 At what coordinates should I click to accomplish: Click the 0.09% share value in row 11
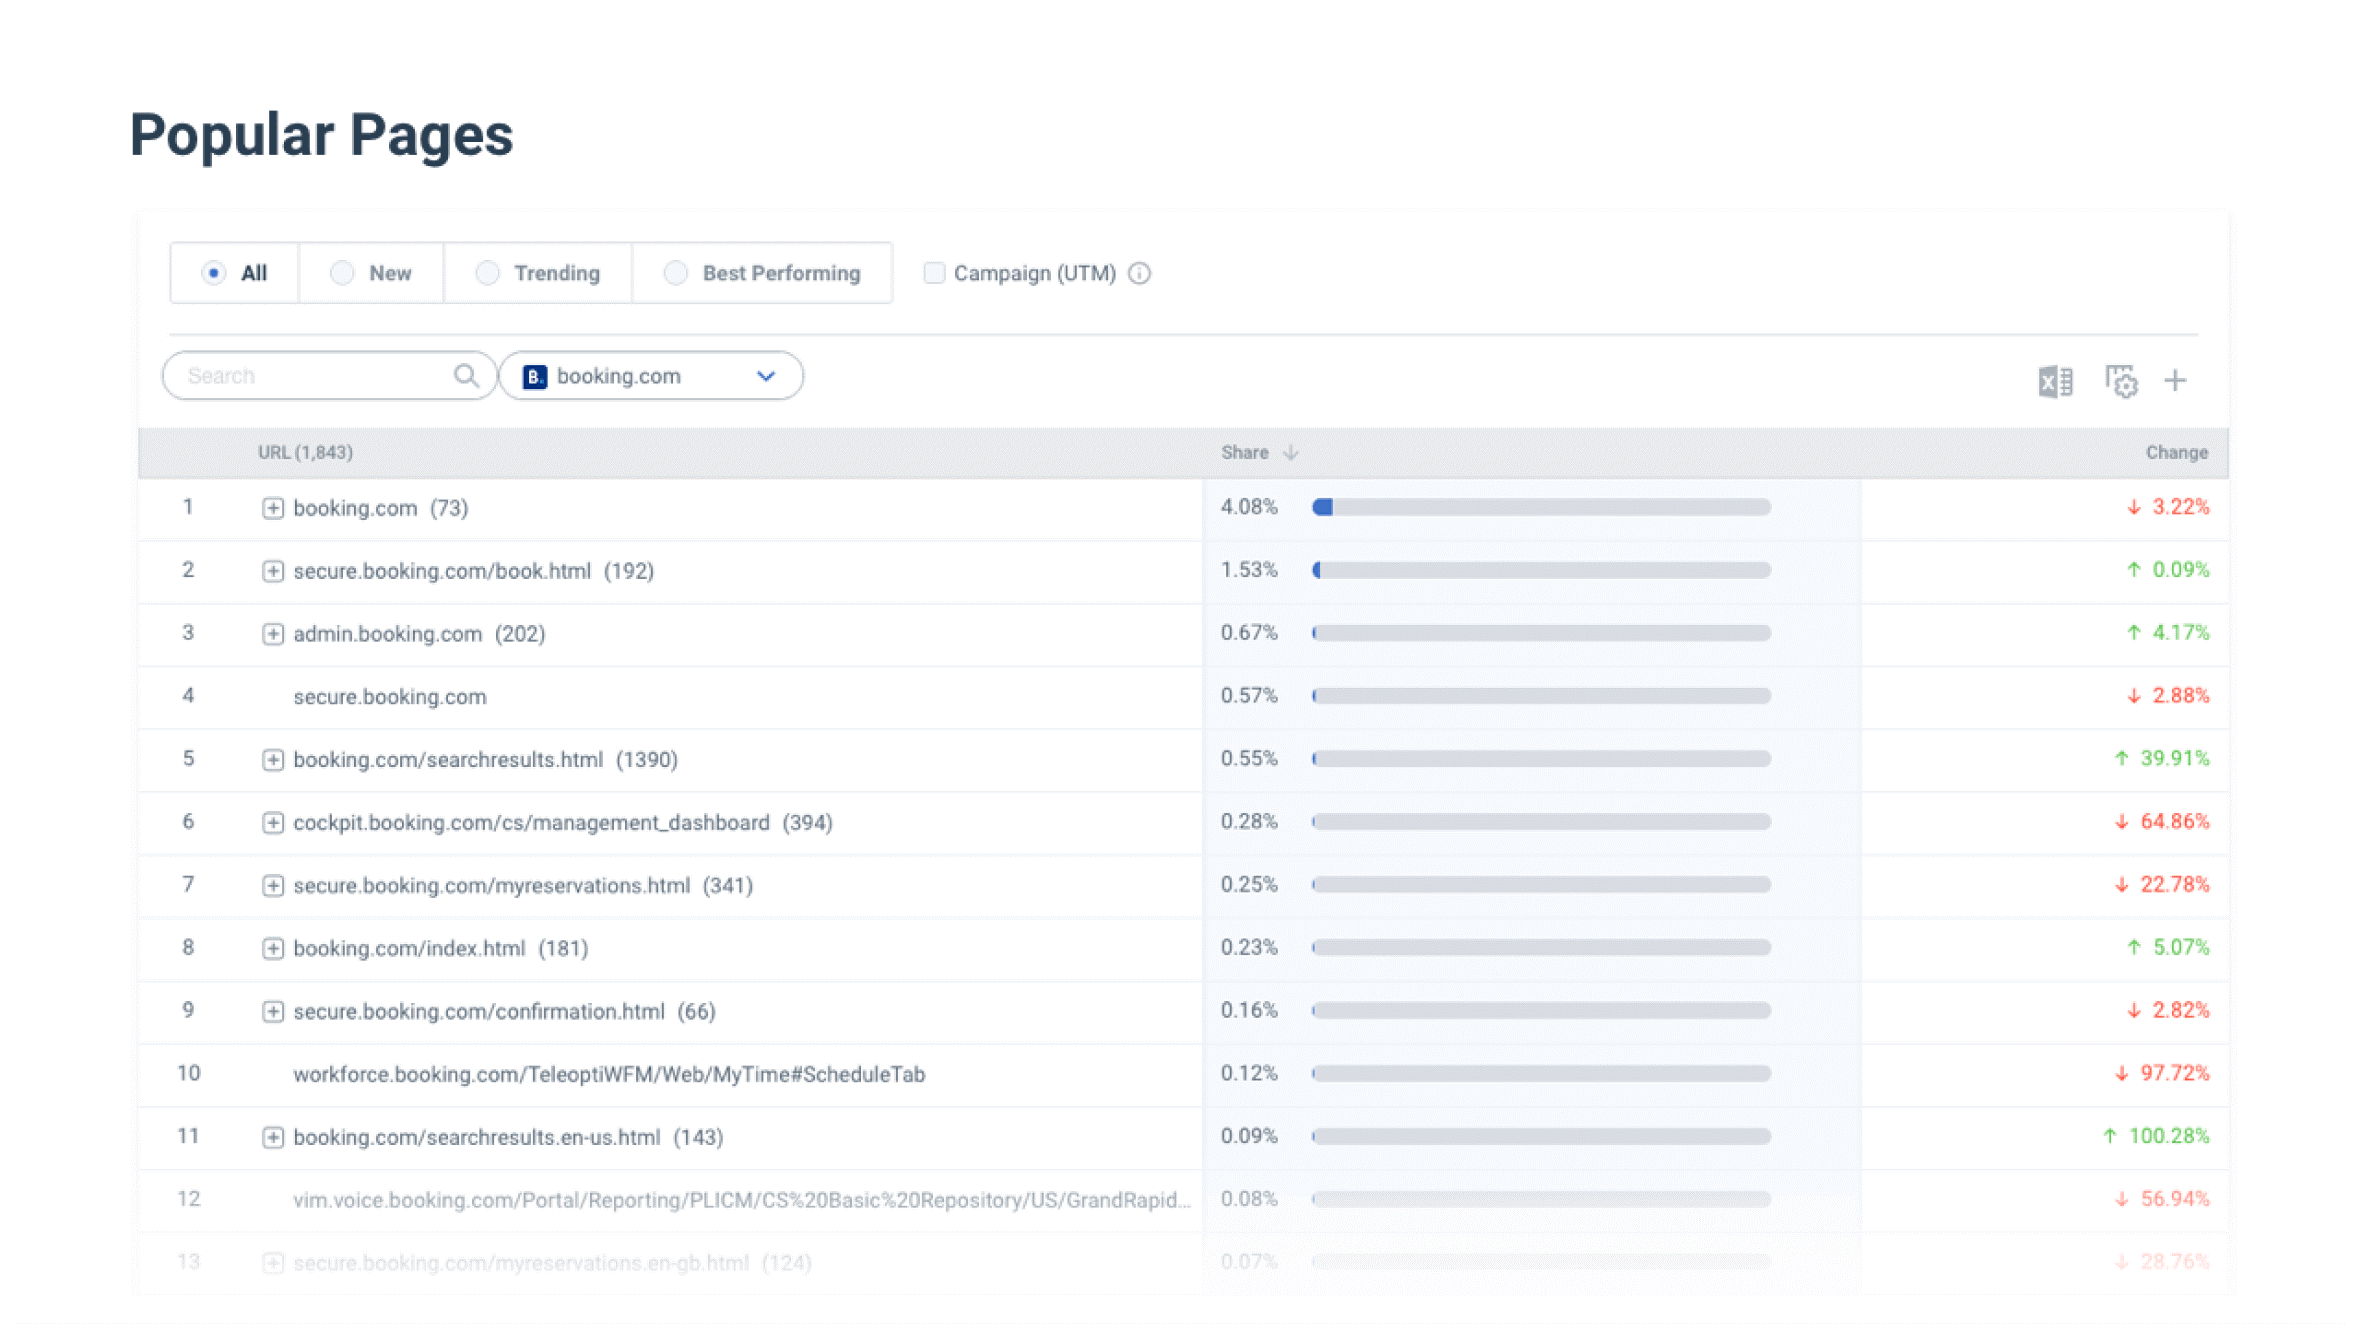click(1249, 1136)
